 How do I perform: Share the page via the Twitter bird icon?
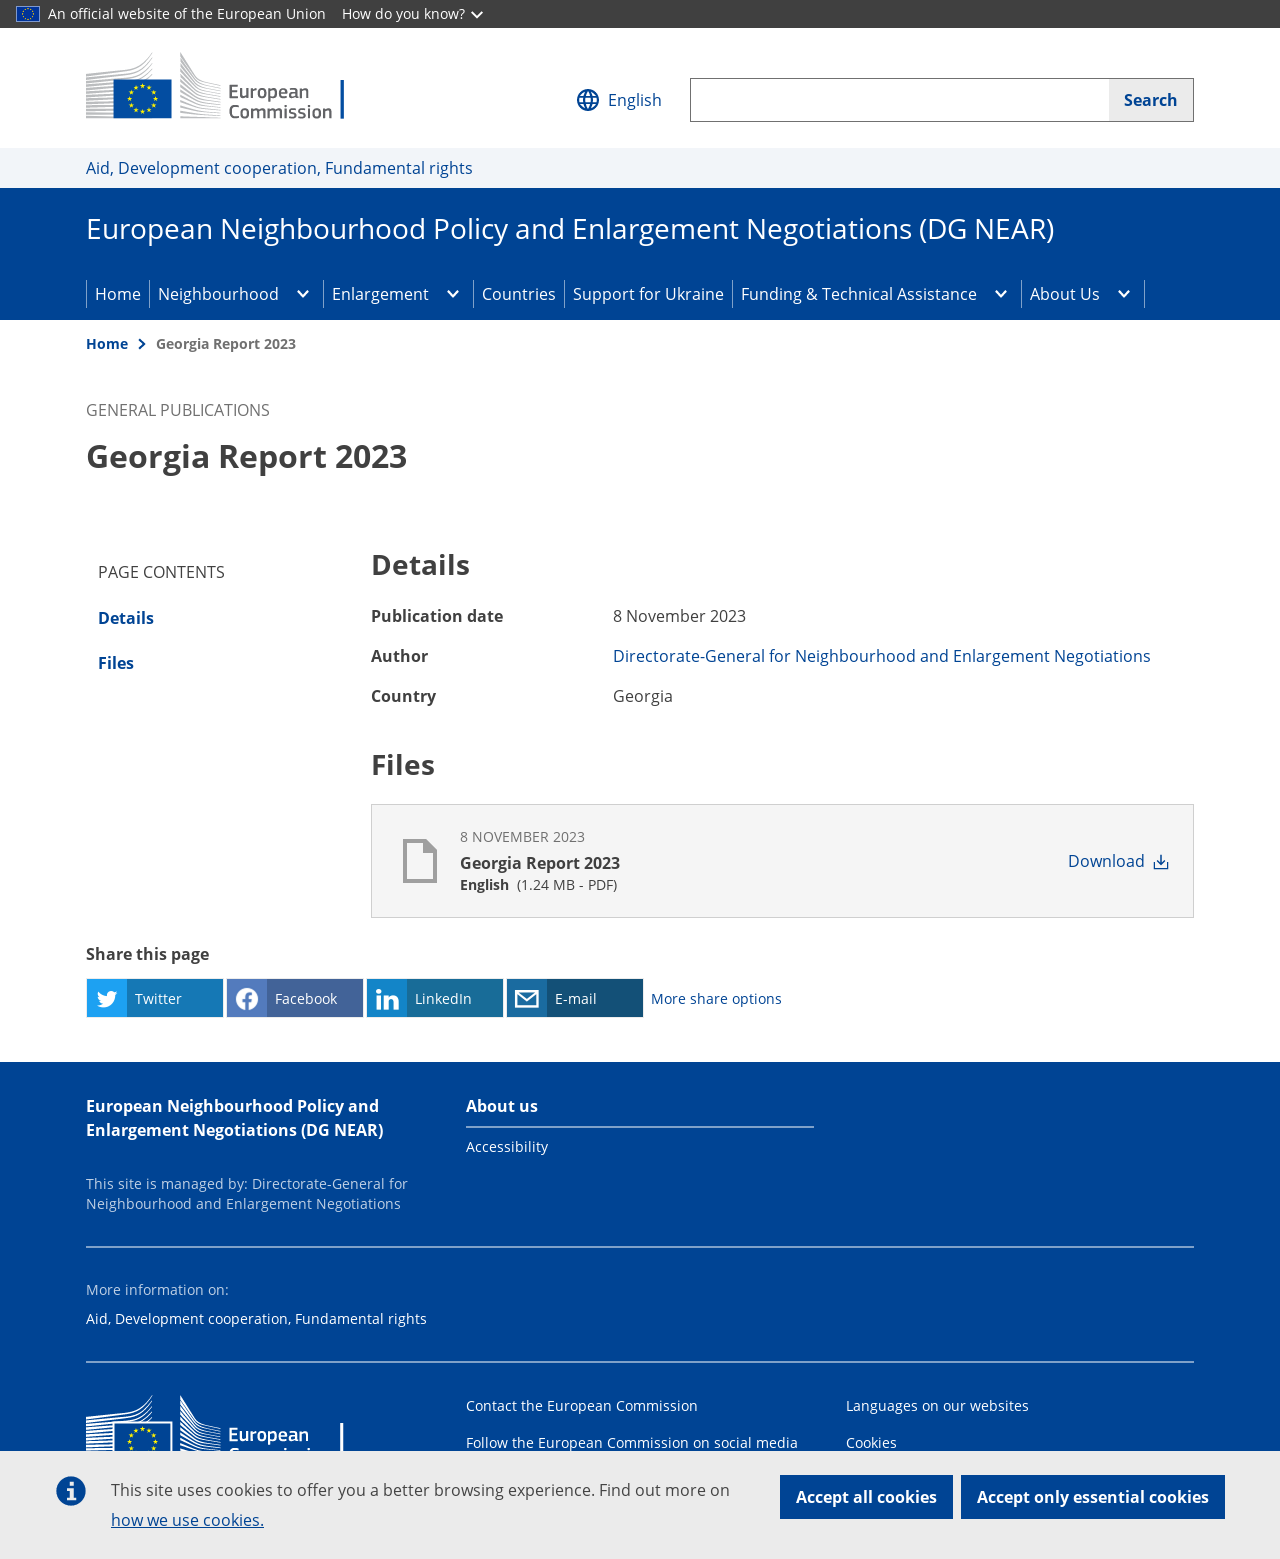107,998
